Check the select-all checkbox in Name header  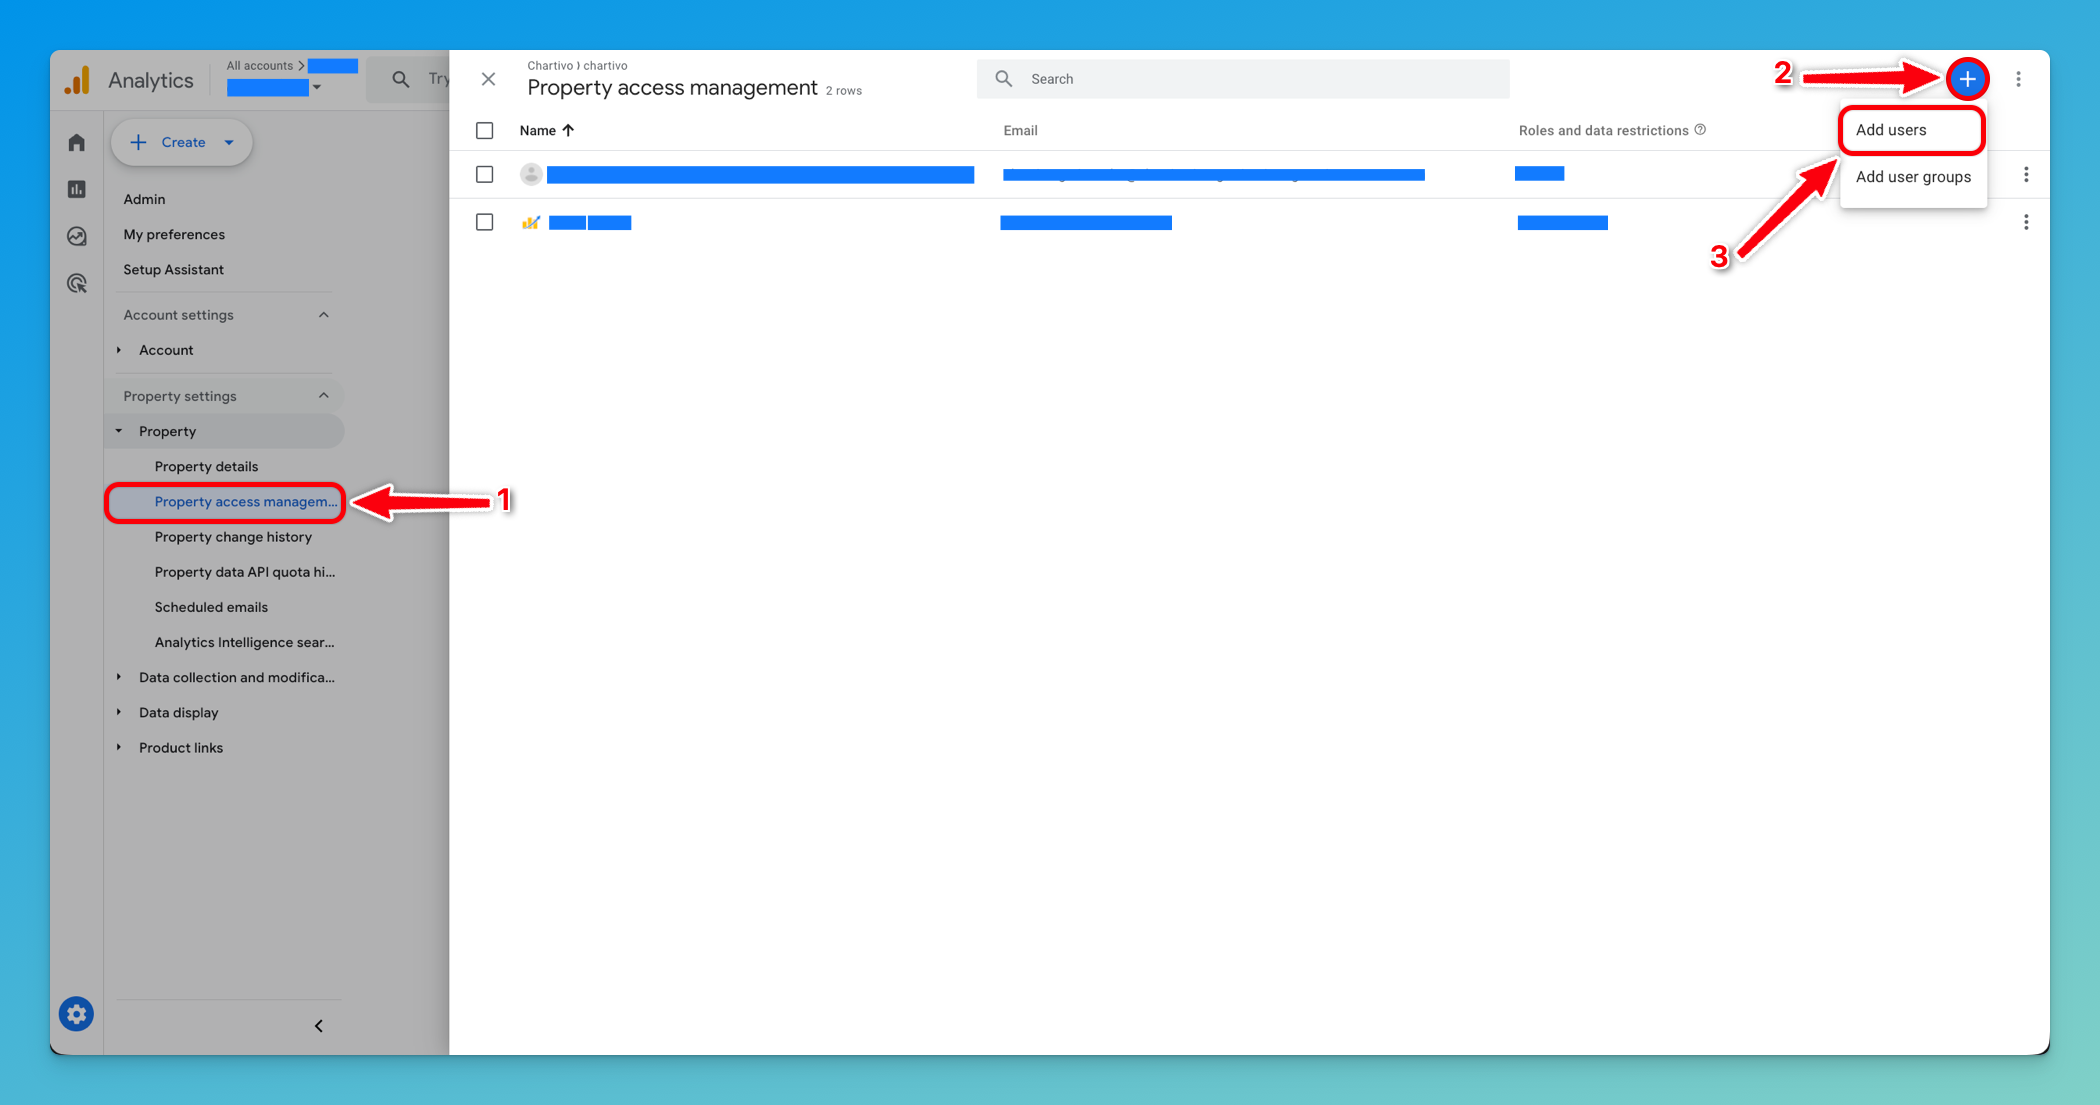(485, 130)
